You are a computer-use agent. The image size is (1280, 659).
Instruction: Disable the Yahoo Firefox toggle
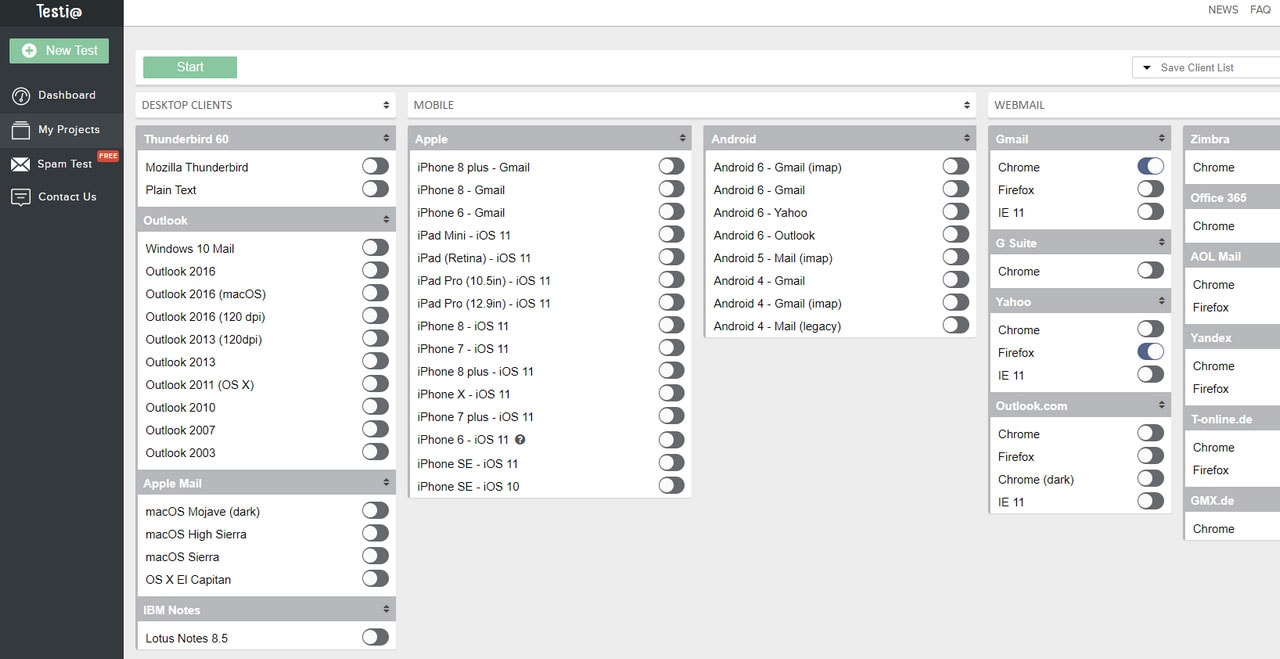[1150, 352]
